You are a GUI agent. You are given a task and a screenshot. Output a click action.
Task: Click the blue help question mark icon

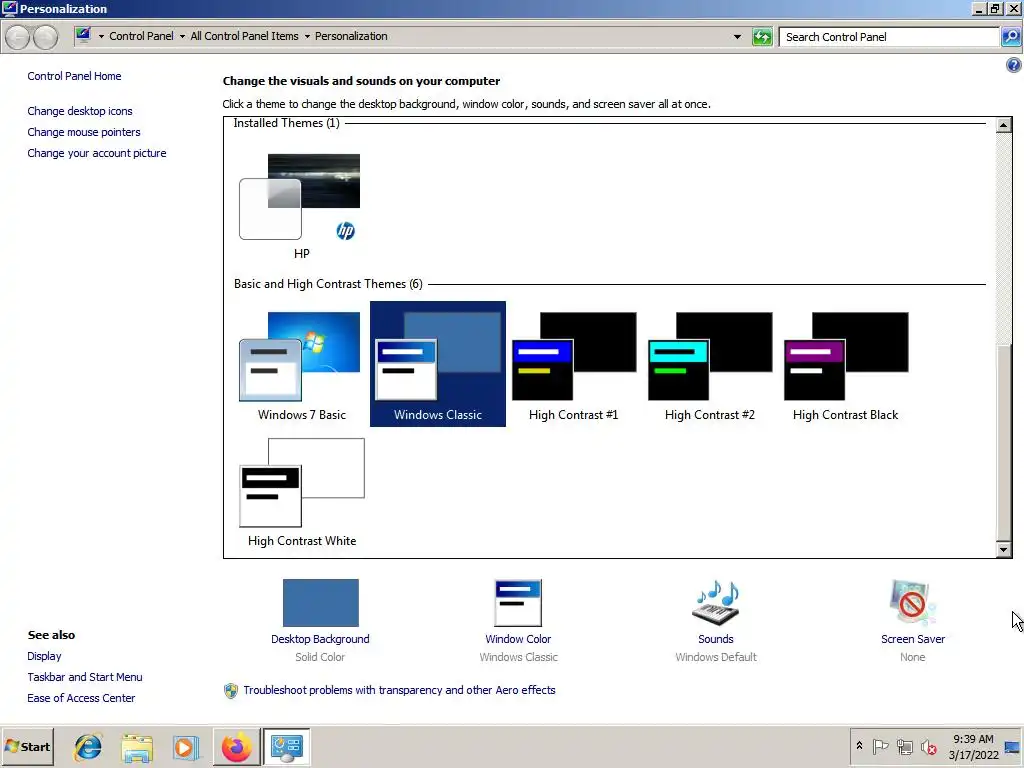[x=1014, y=65]
